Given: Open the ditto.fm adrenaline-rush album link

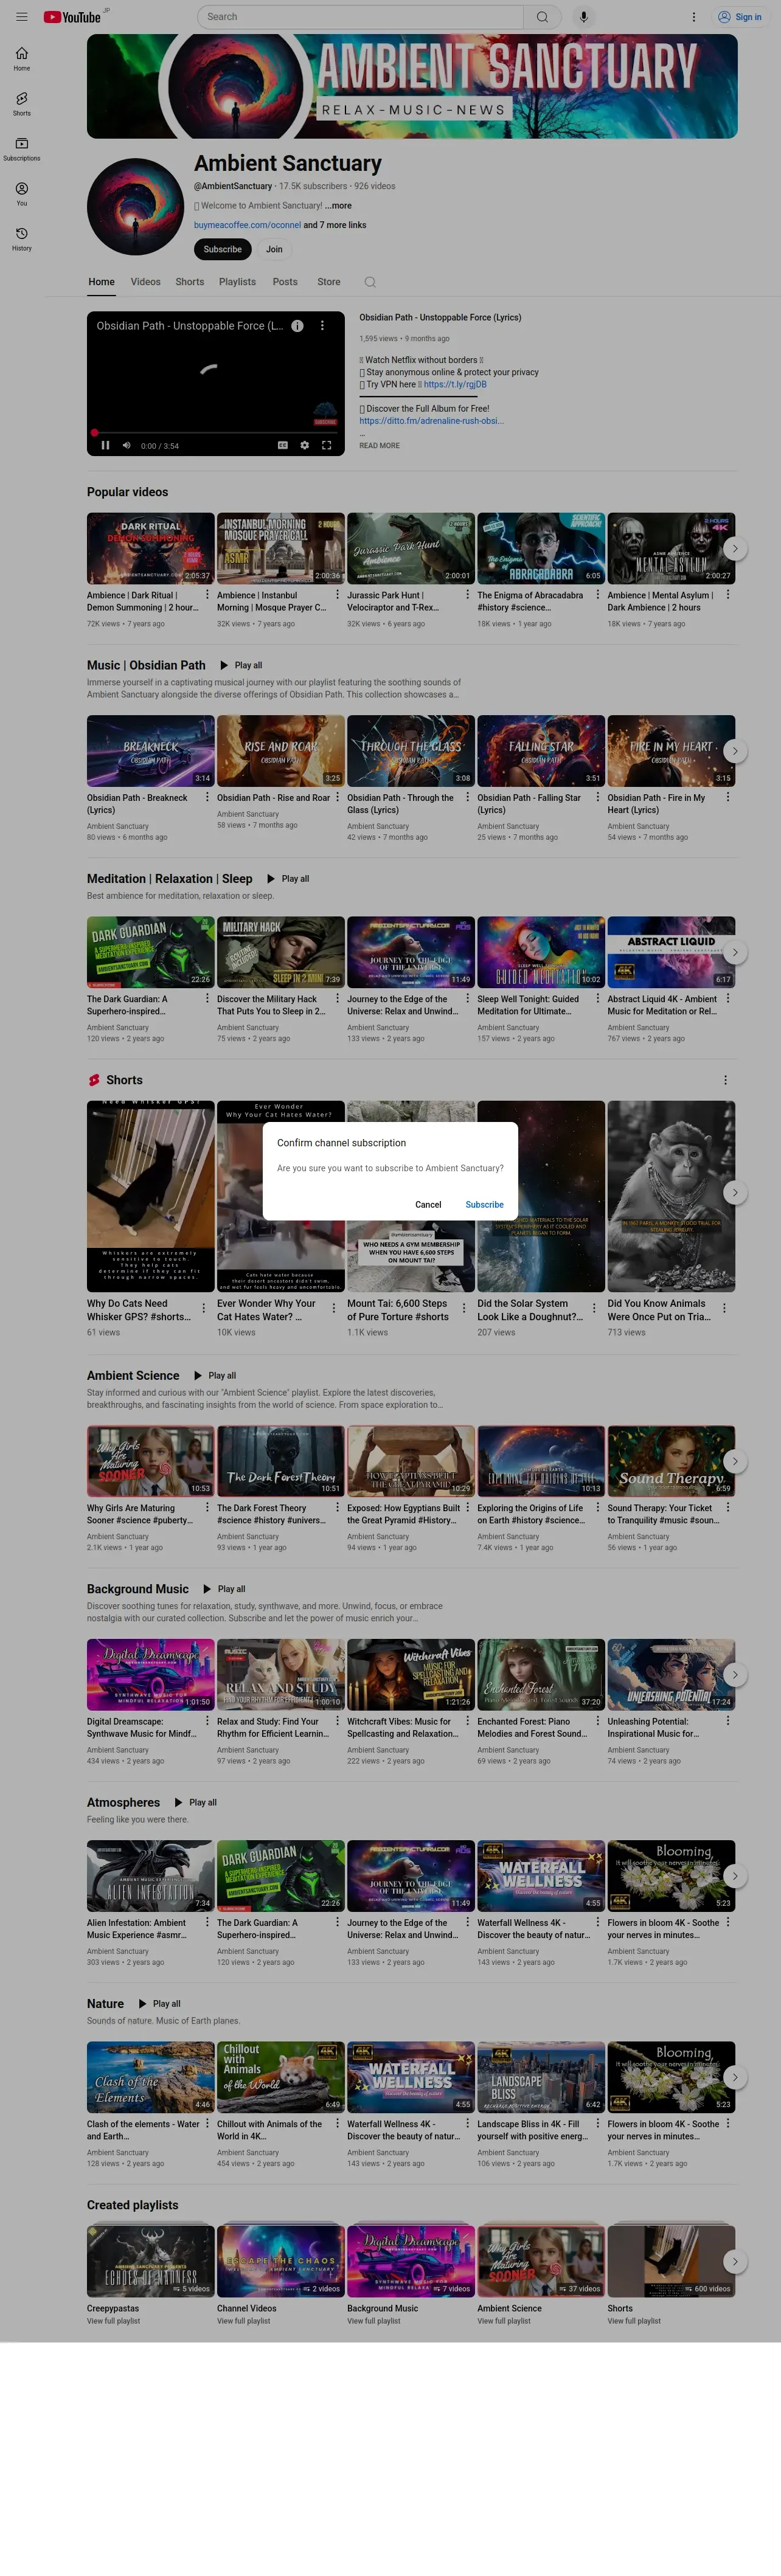Looking at the screenshot, I should (431, 421).
